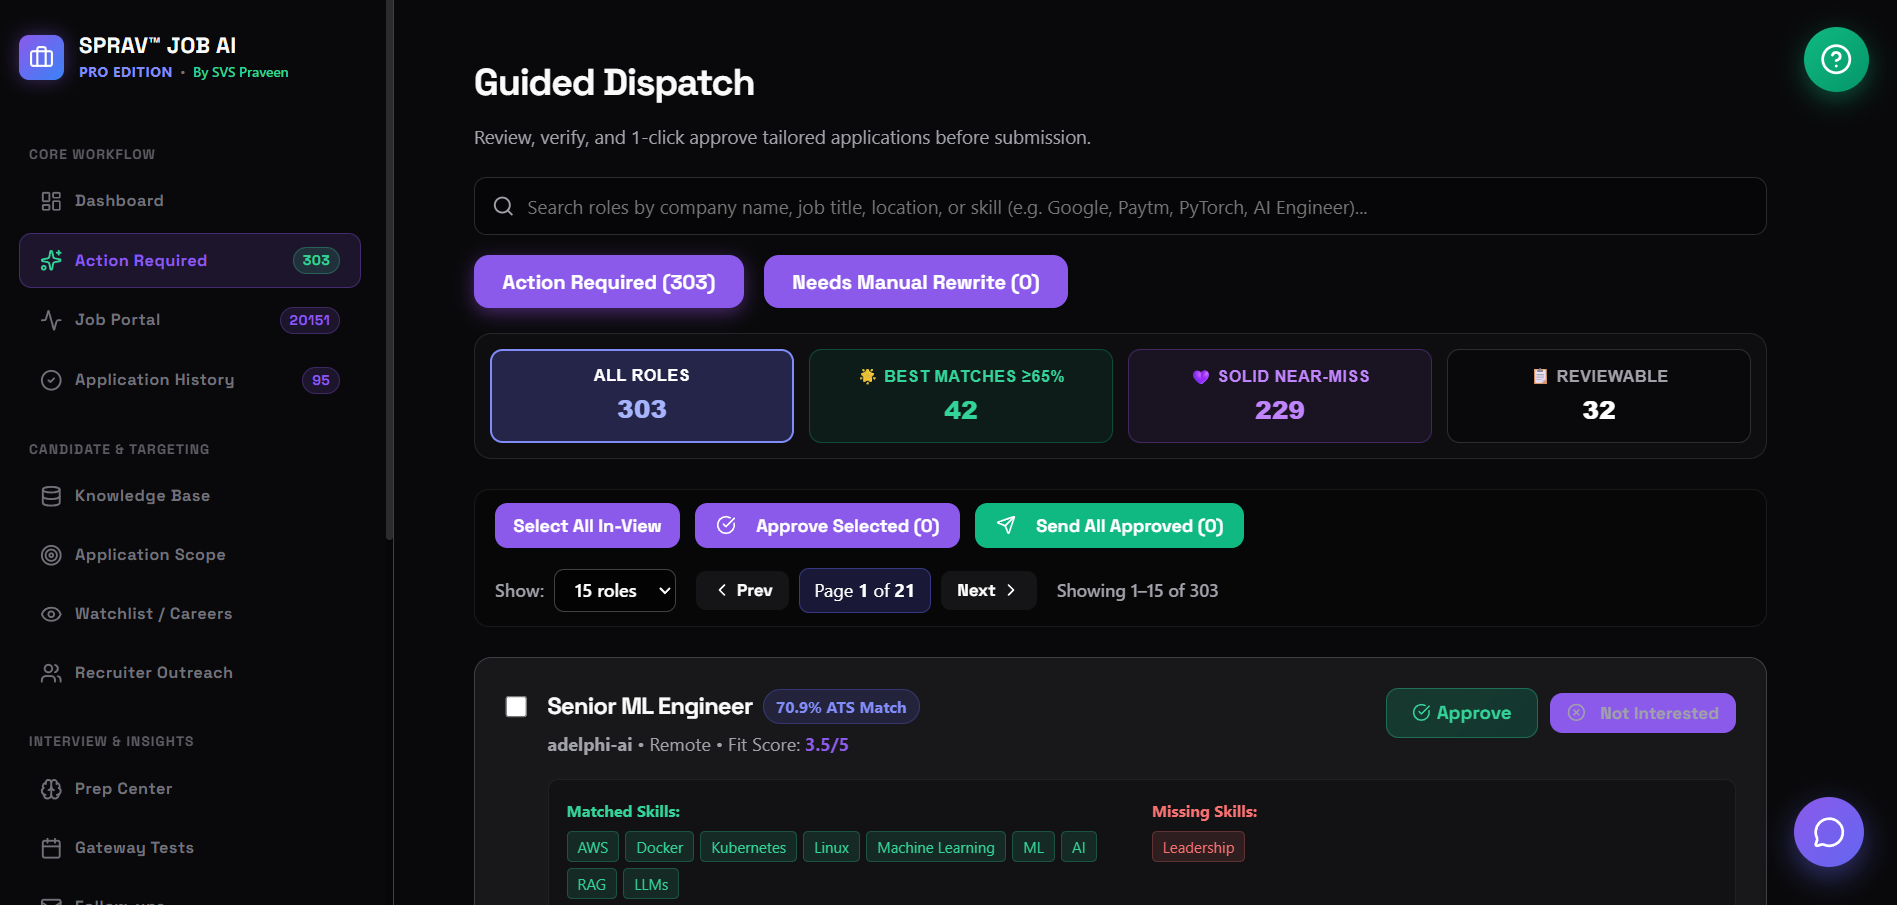Filter by Solid Near-Miss 229 card
The width and height of the screenshot is (1897, 905).
[x=1280, y=396]
